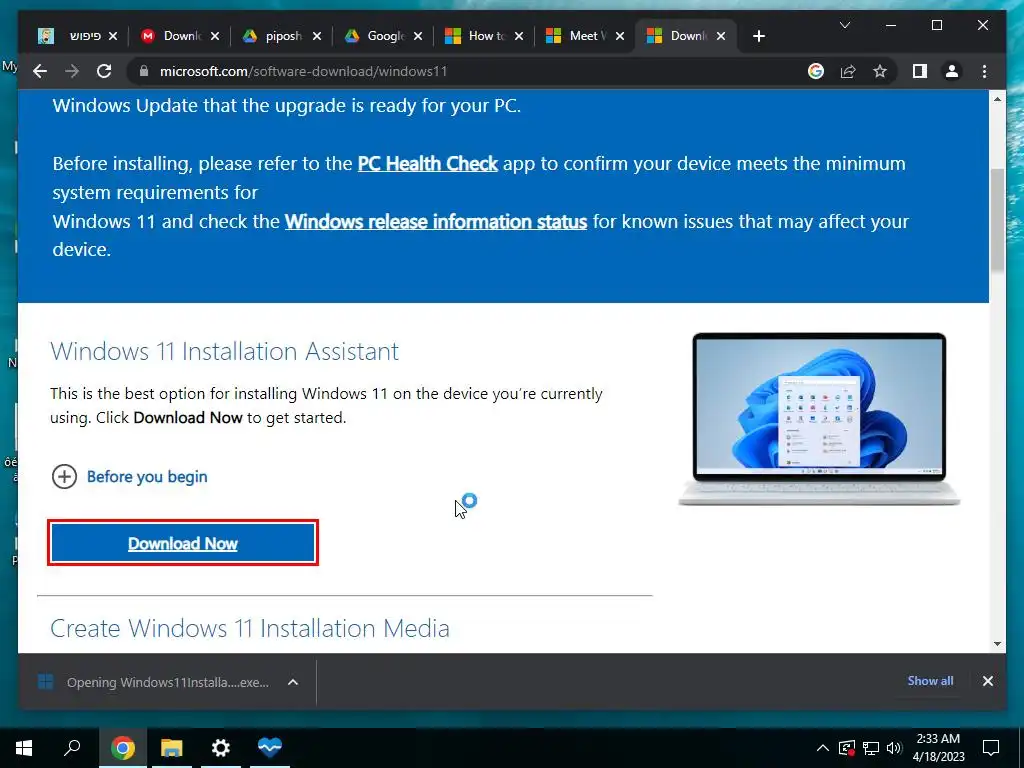This screenshot has width=1024, height=768.
Task: Open the notification center icon
Action: coord(991,748)
